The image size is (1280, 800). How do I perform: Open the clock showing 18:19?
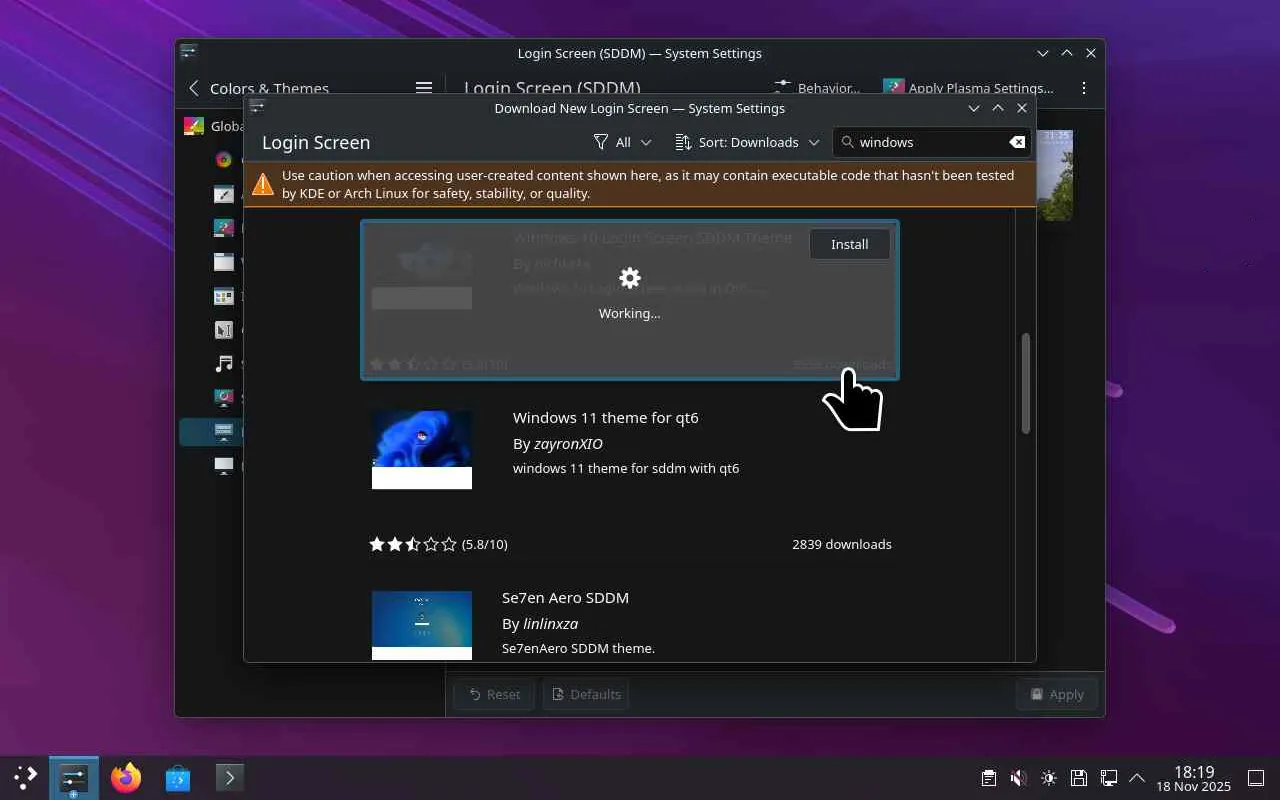coord(1194,778)
